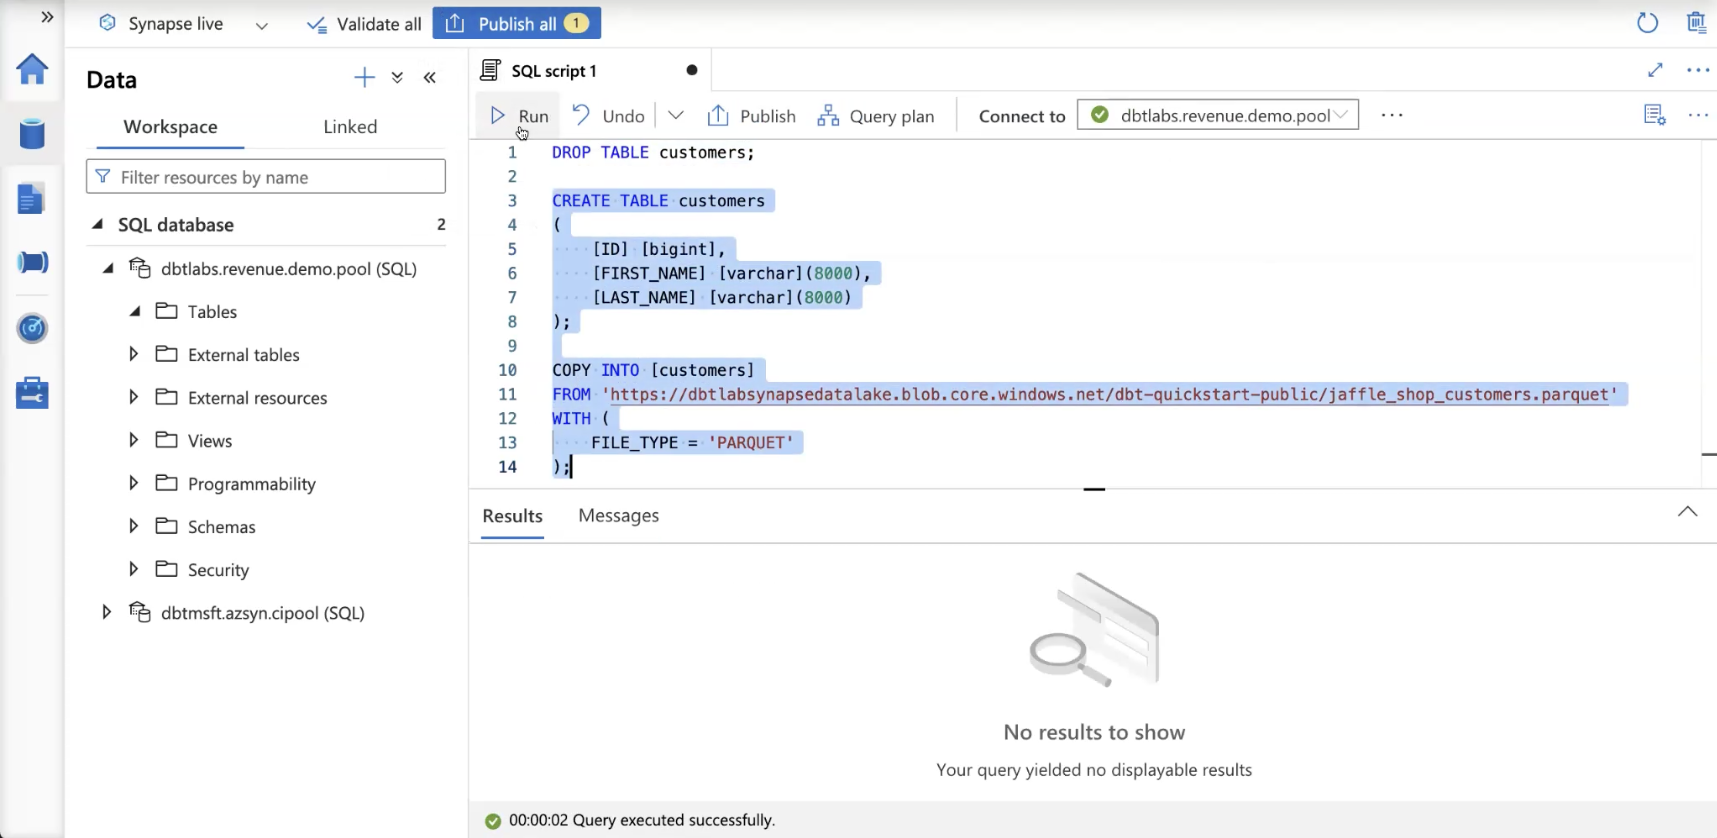Screen dimensions: 1717x838
Task: Collapse the results pane with chevron
Action: (x=1687, y=512)
